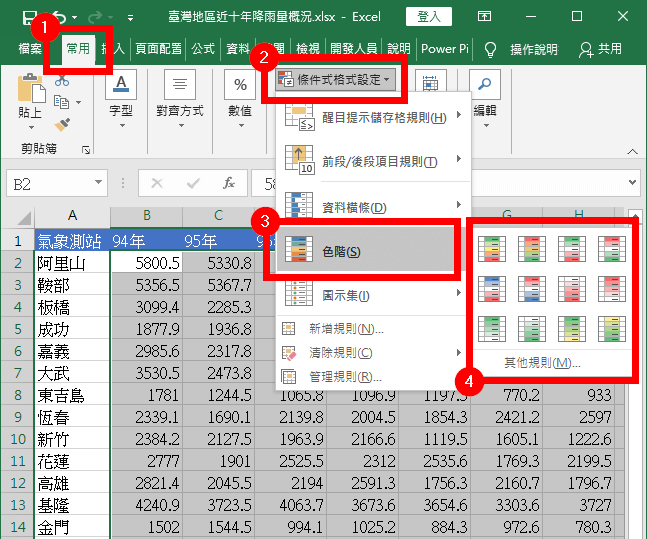
Task: Collapse the ribbon with the chevron
Action: point(632,151)
